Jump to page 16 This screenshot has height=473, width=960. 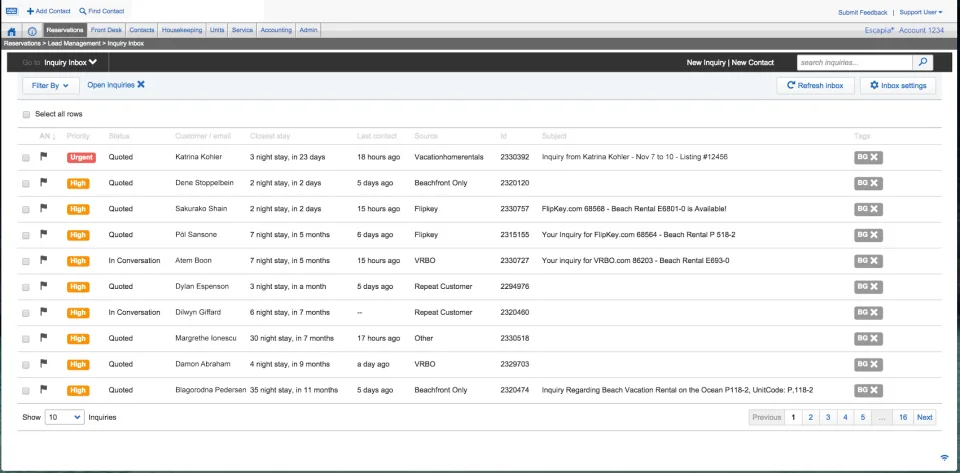click(903, 417)
